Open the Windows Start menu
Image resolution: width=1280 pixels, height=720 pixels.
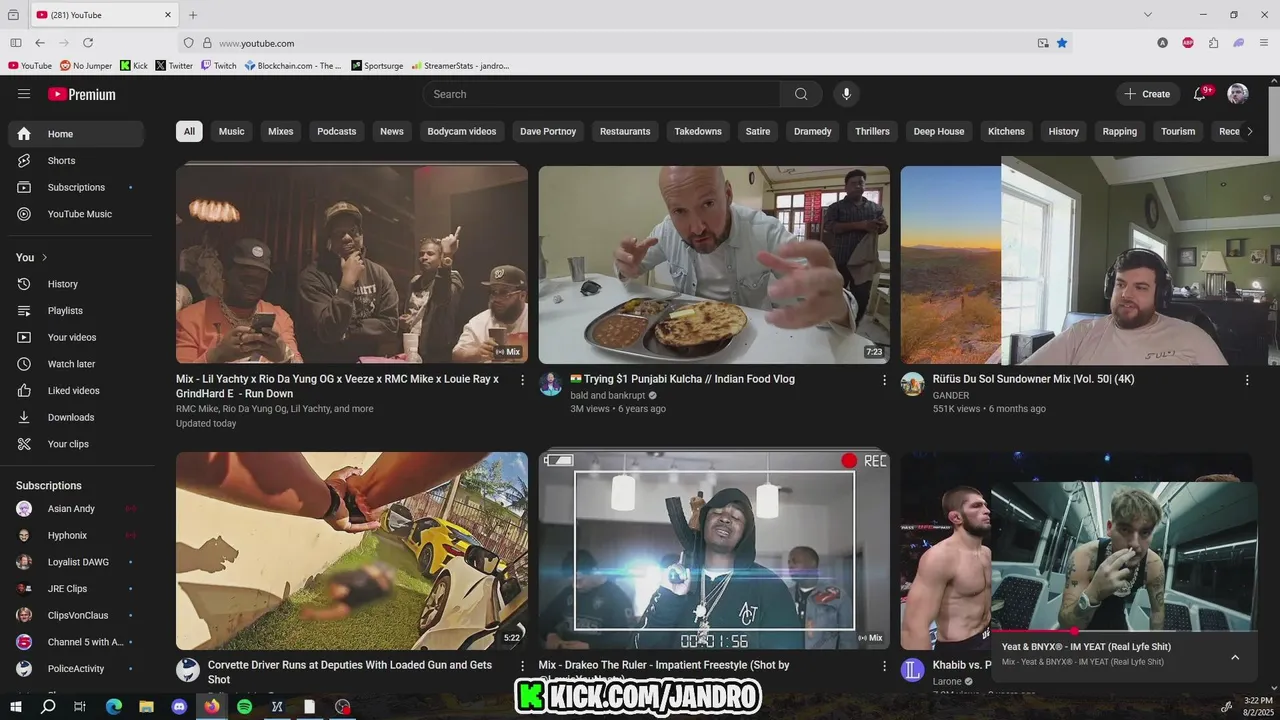coord(16,706)
